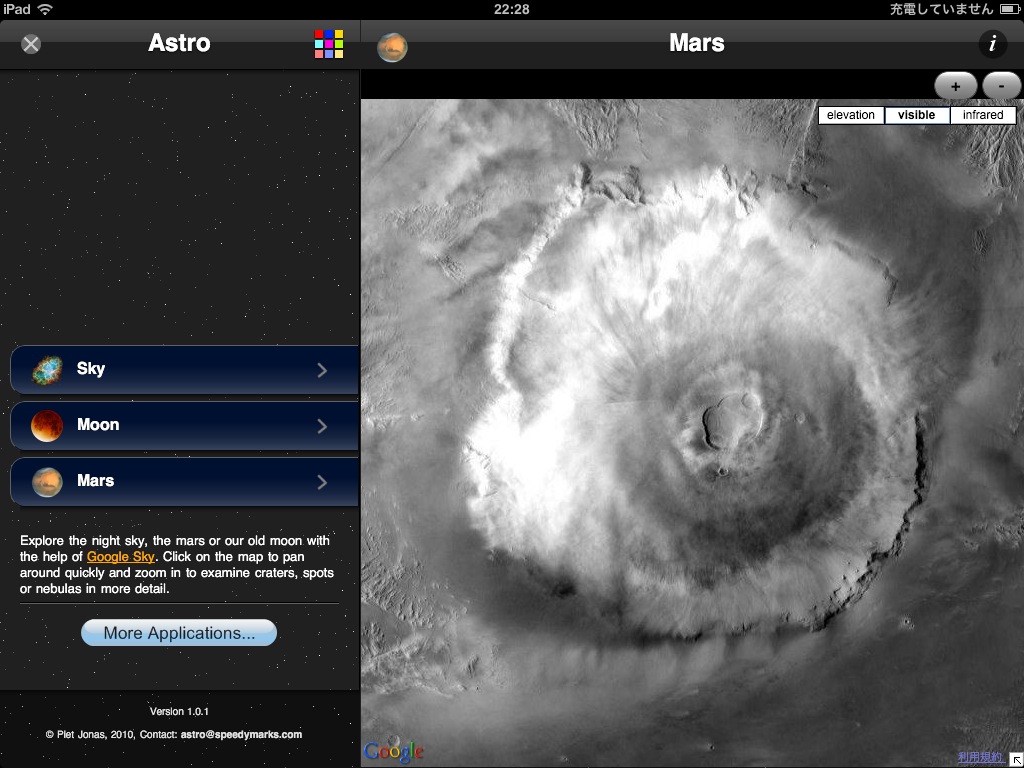Screen dimensions: 1024x768
Task: Expand the Moon row chevron
Action: click(322, 426)
